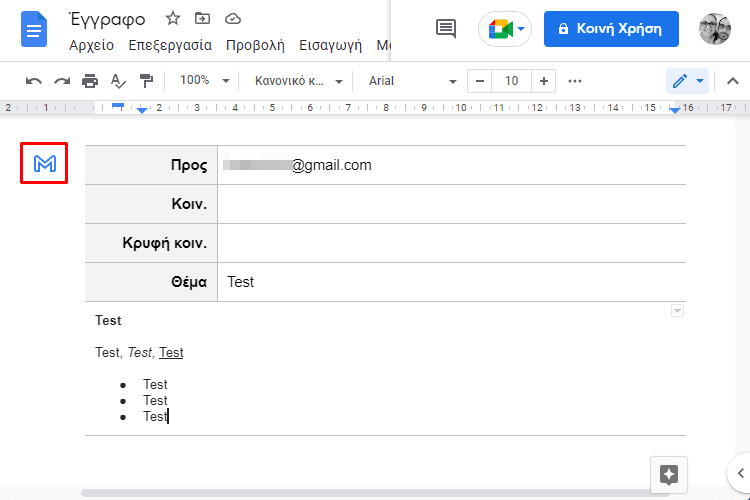Screen dimensions: 750x500
Task: Click the font size field showing 10
Action: pyautogui.click(x=511, y=81)
